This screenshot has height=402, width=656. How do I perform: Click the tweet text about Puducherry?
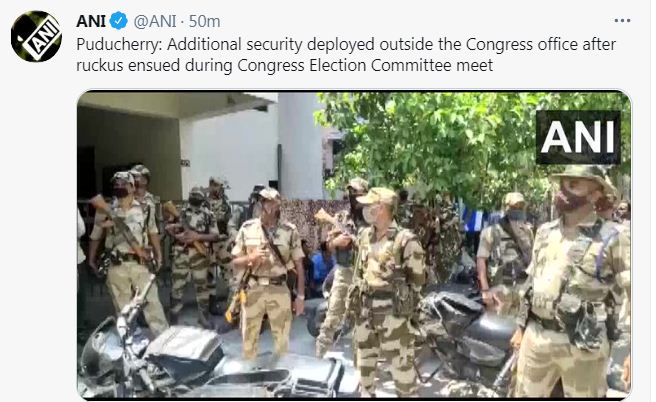[x=346, y=55]
